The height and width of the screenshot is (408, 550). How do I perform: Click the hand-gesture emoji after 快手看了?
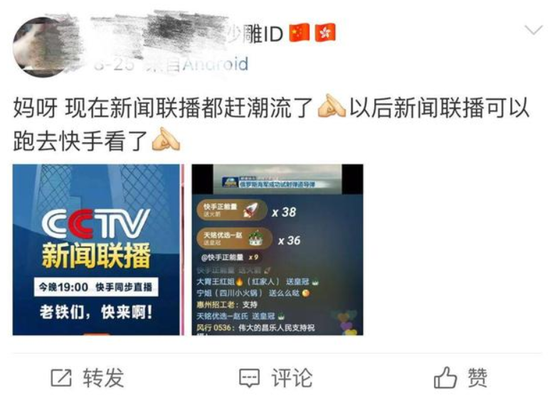point(166,139)
